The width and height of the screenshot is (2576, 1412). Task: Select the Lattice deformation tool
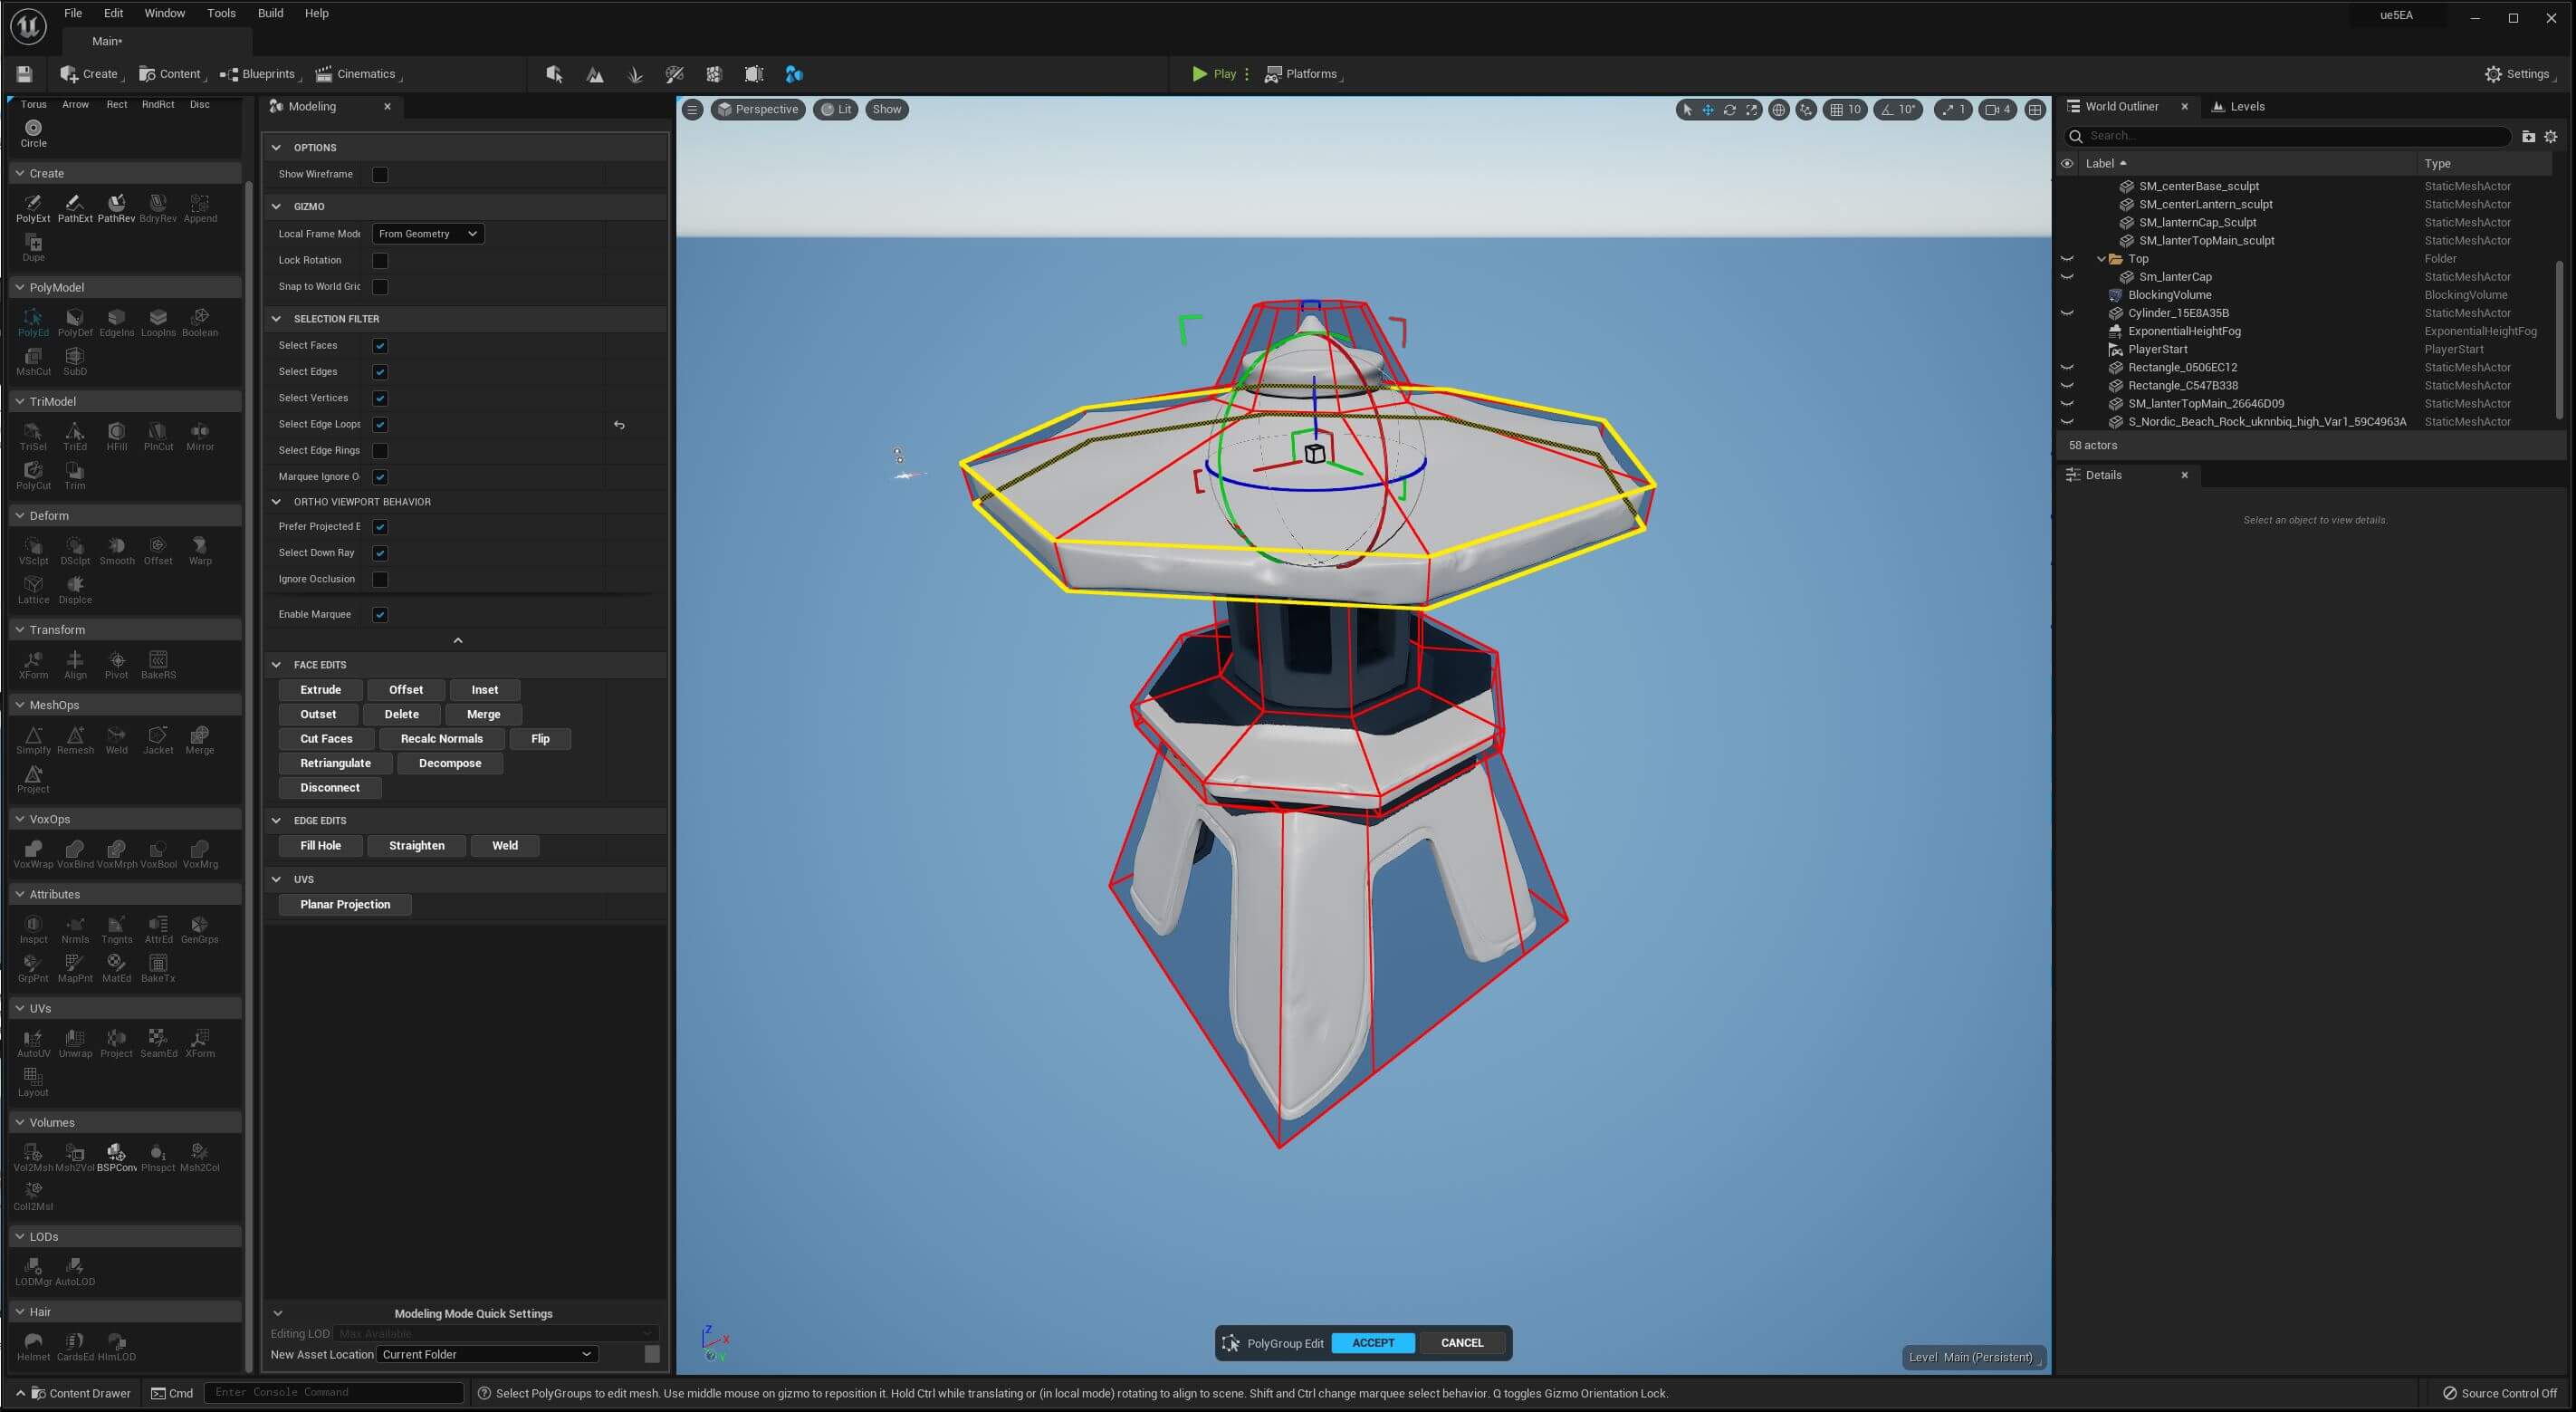coord(33,589)
